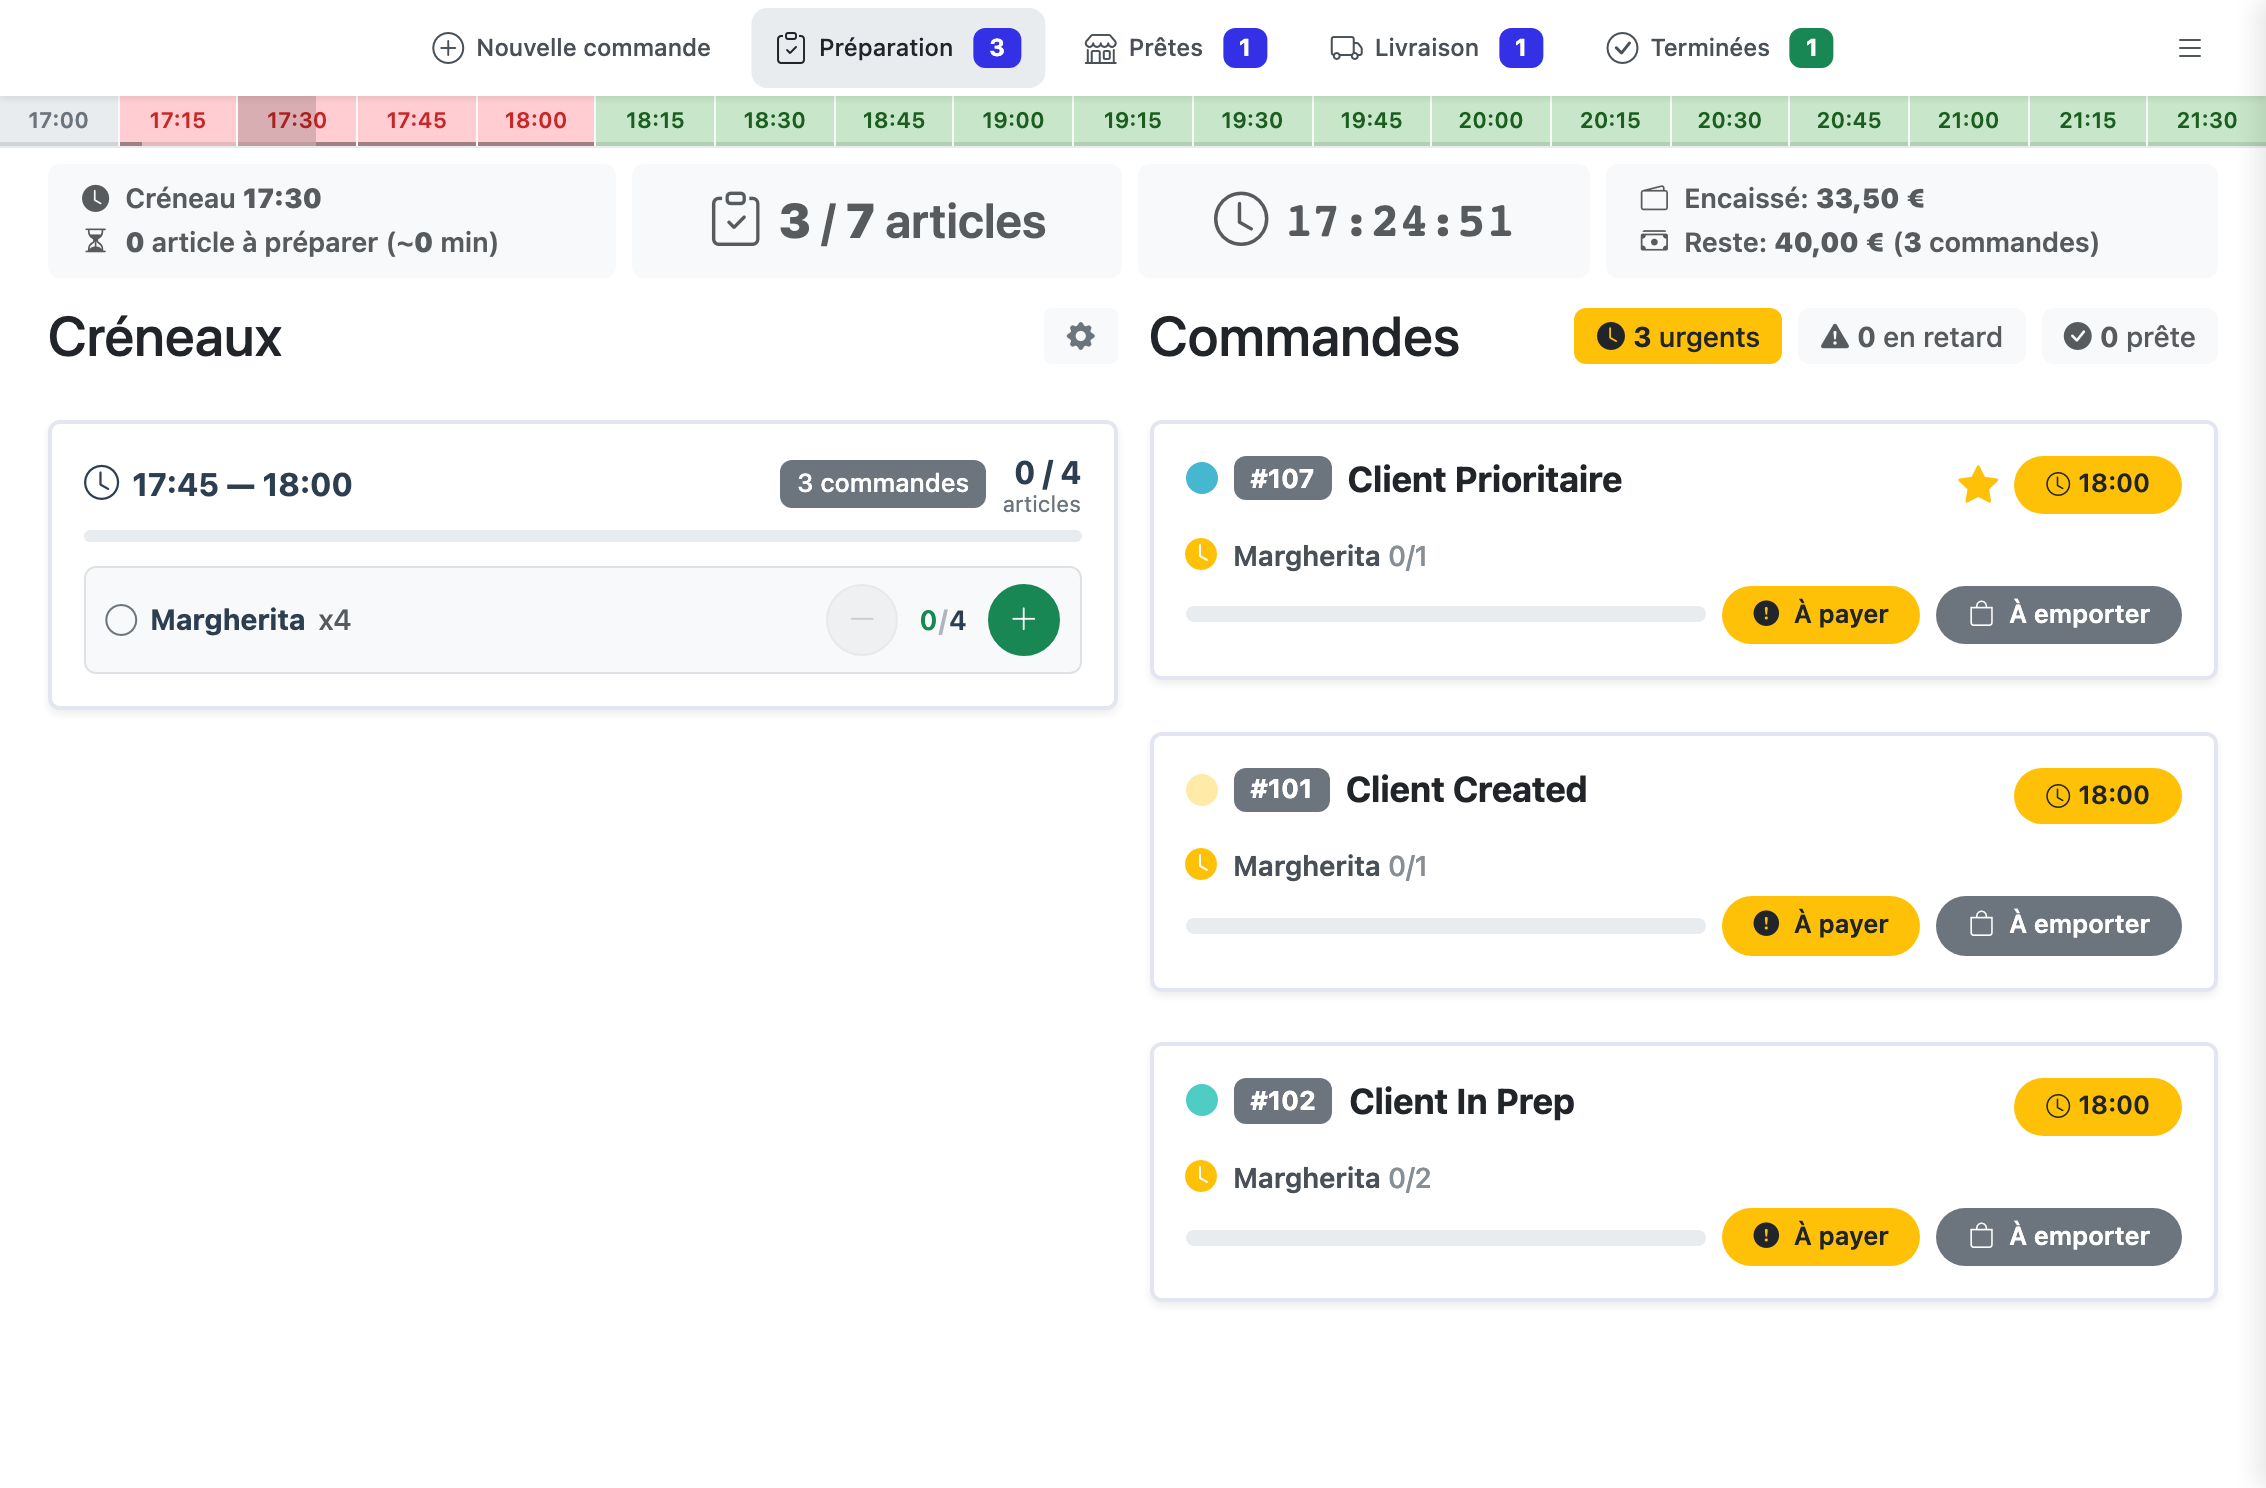Select the 21:30 timeline slot
Screen dimensions: 2266x1488
tap(2207, 121)
